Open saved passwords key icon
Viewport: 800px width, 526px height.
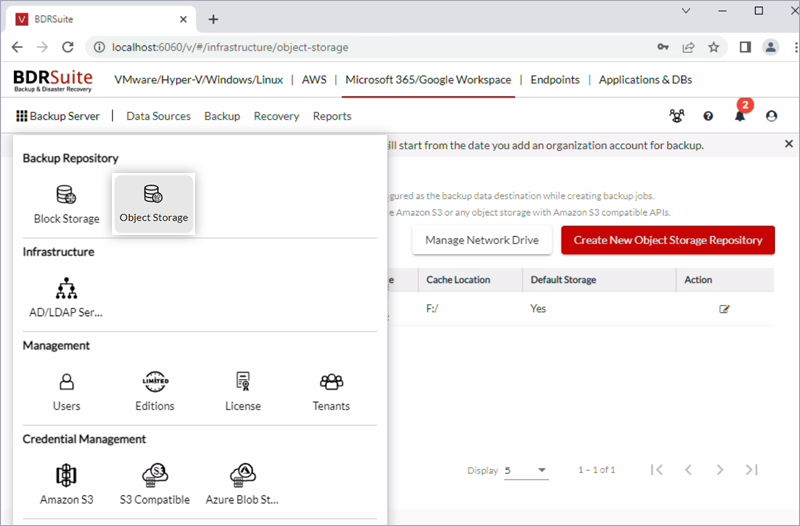pos(663,47)
